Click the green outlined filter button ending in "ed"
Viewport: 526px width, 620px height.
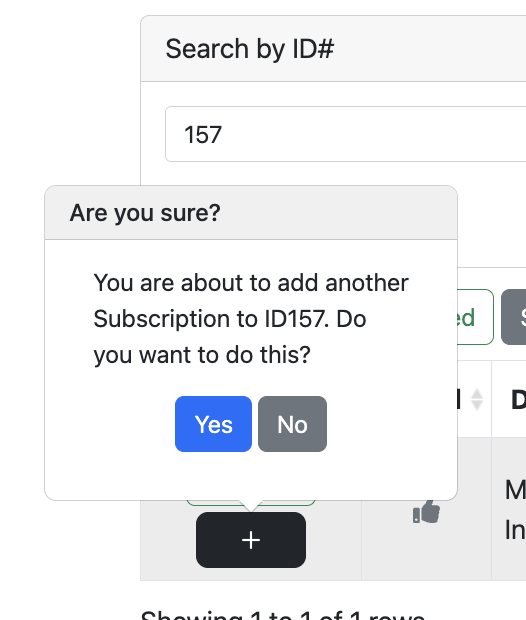coord(475,317)
